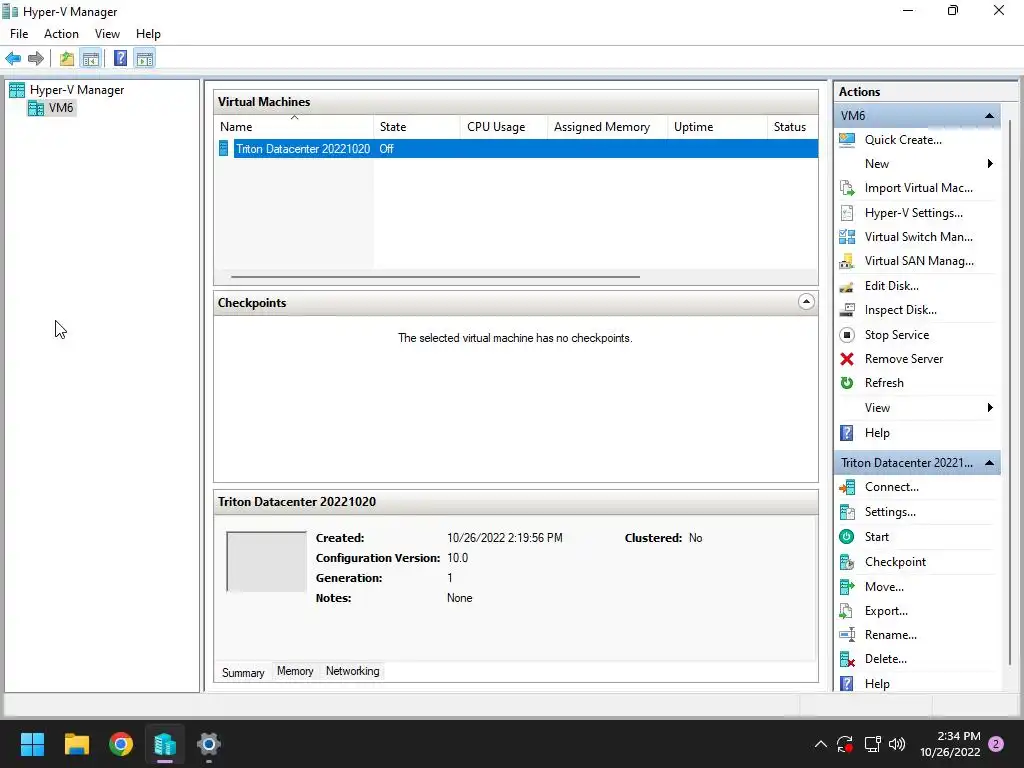
Task: Select Triton Datacenter 20221020 VM row
Action: pos(517,149)
